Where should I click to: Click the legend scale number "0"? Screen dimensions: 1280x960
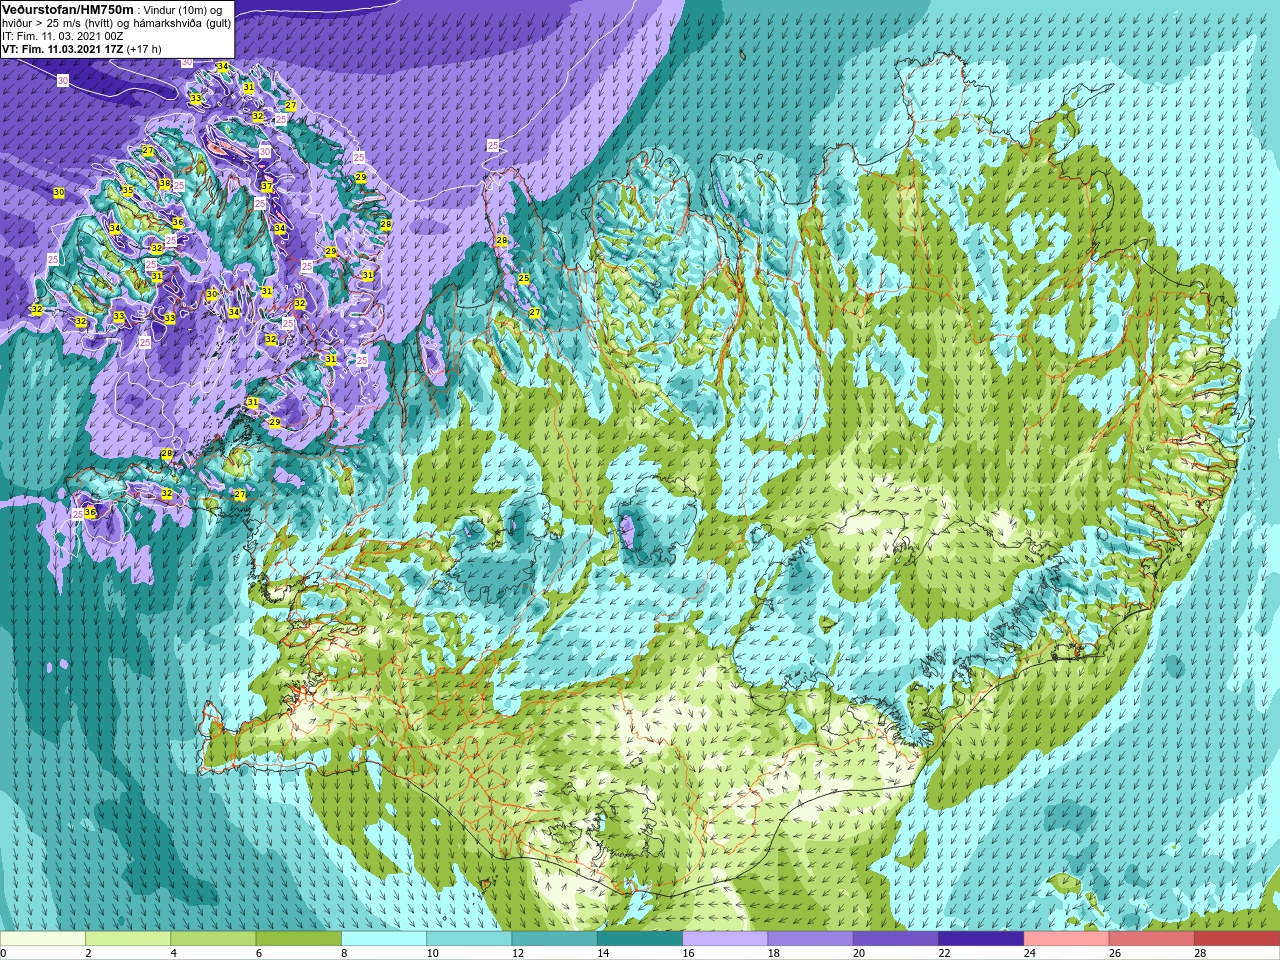(3, 953)
